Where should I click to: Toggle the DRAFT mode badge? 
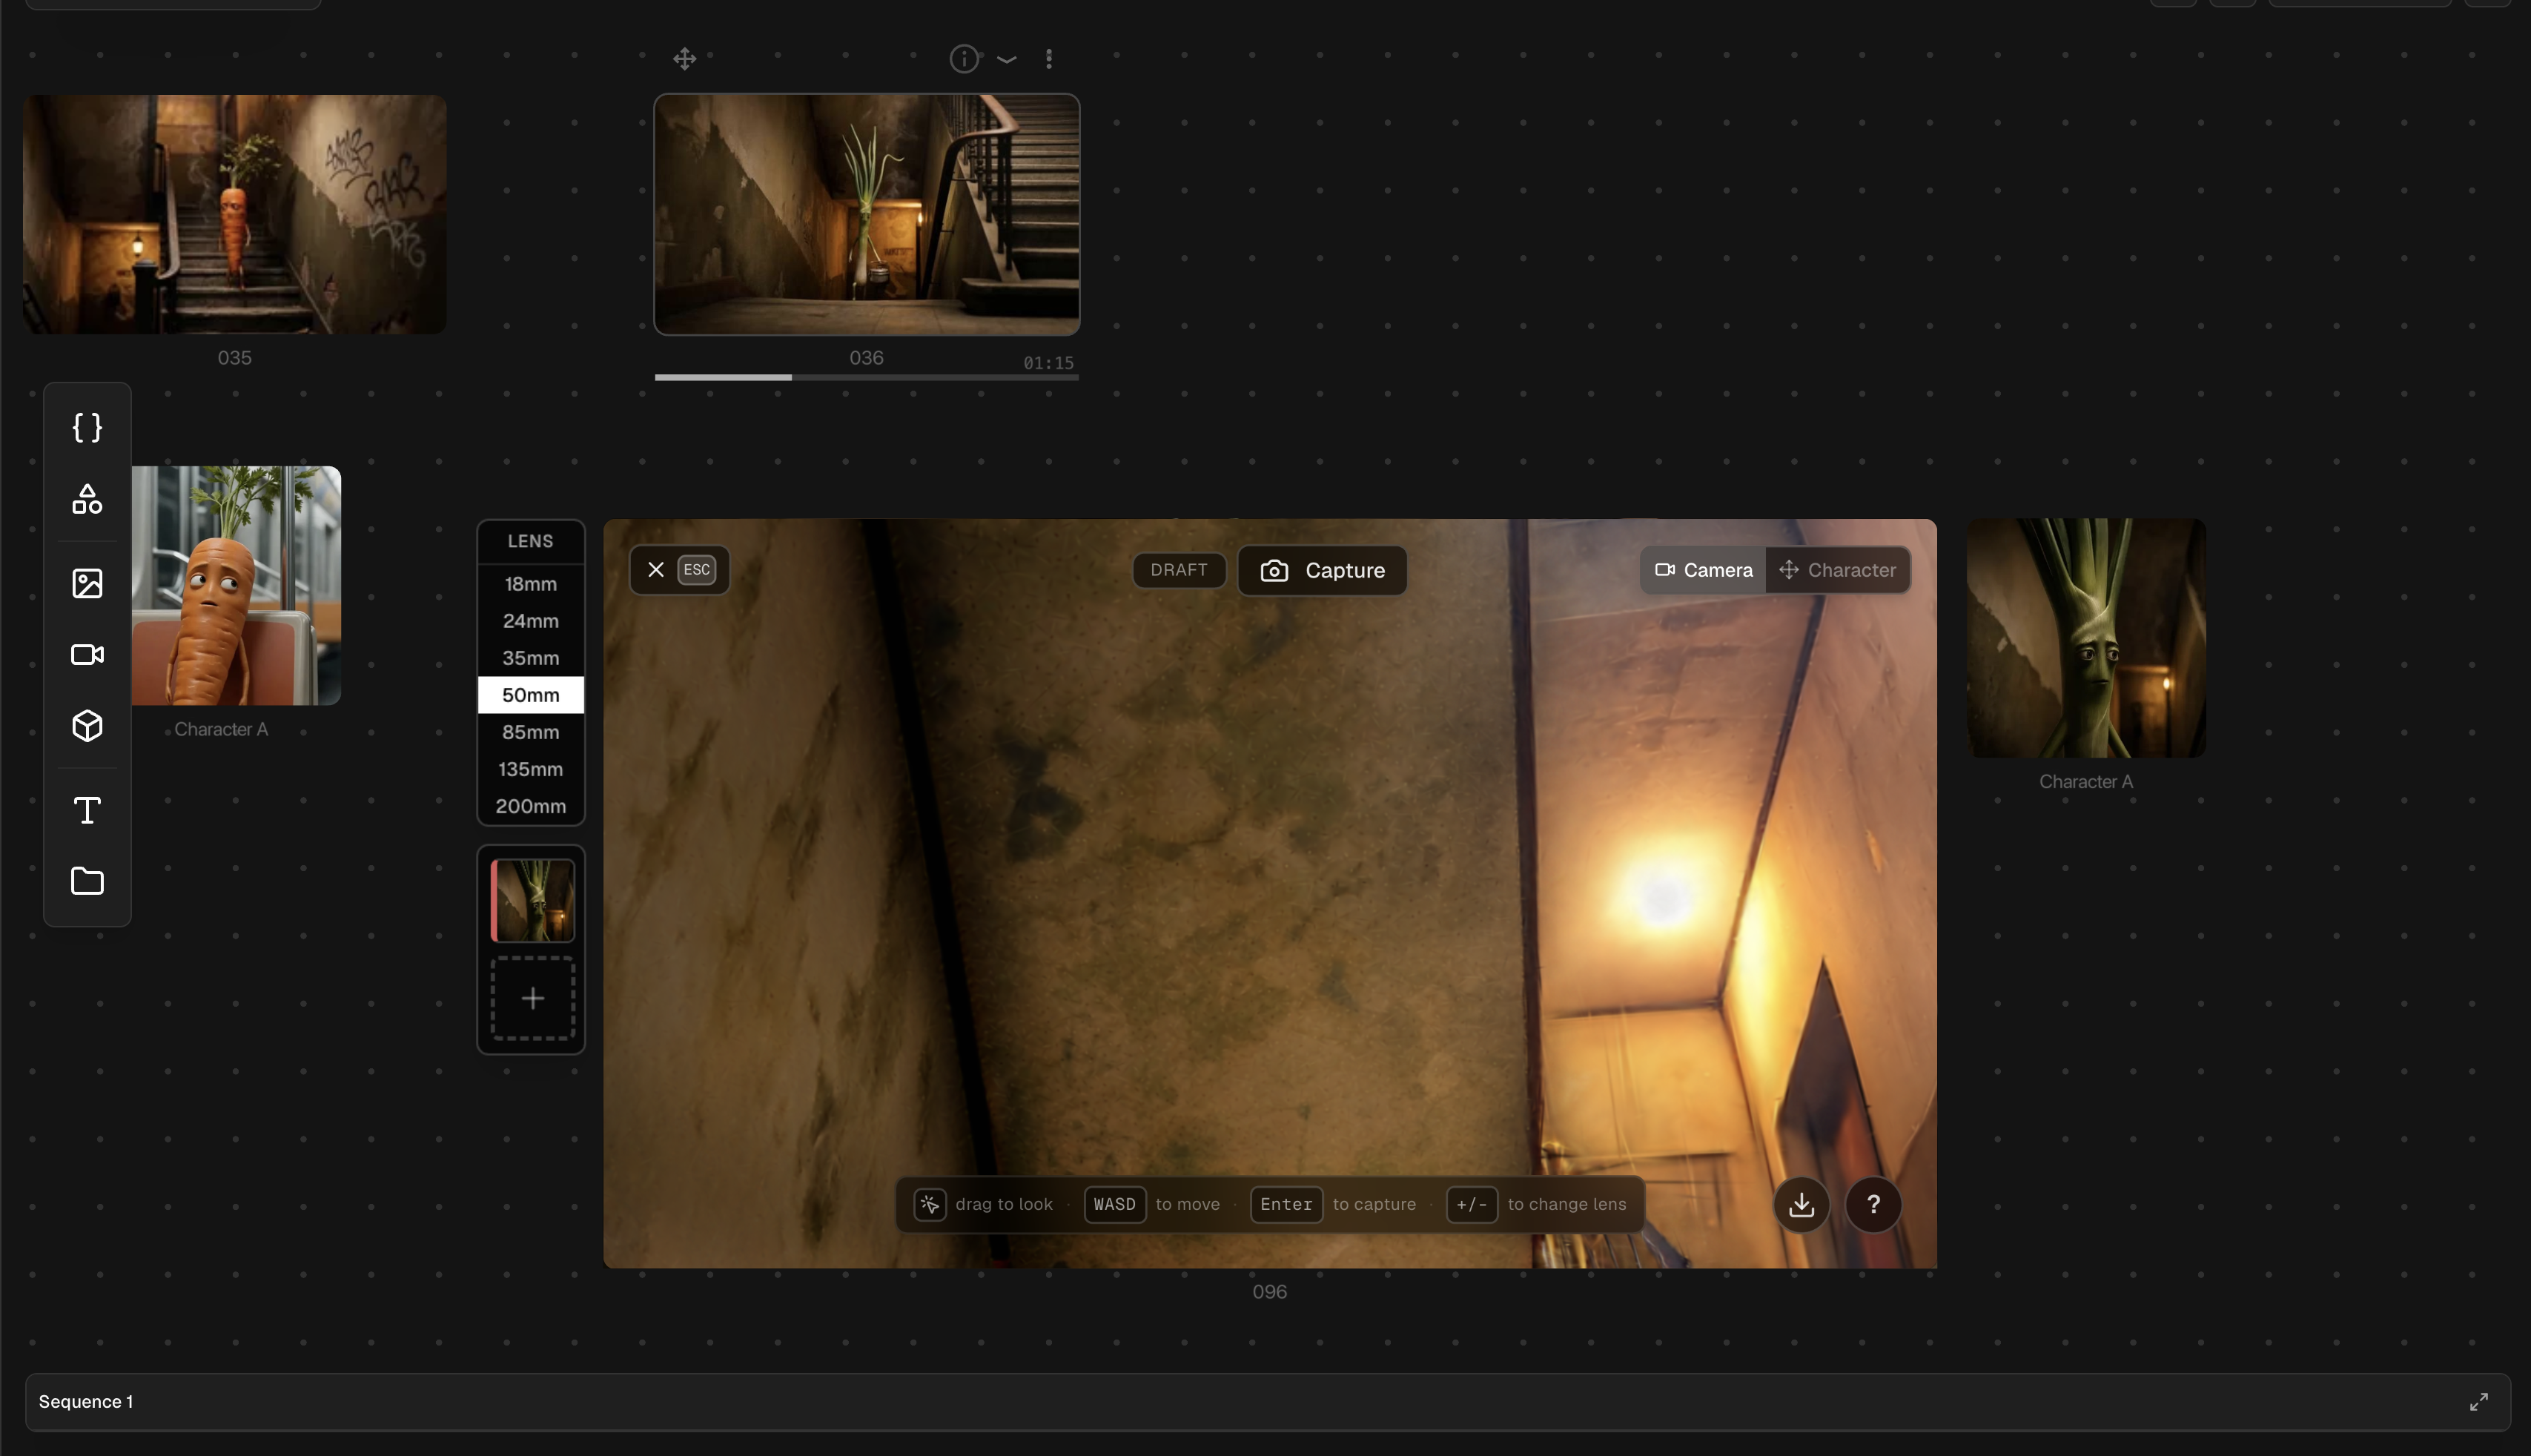[1179, 570]
